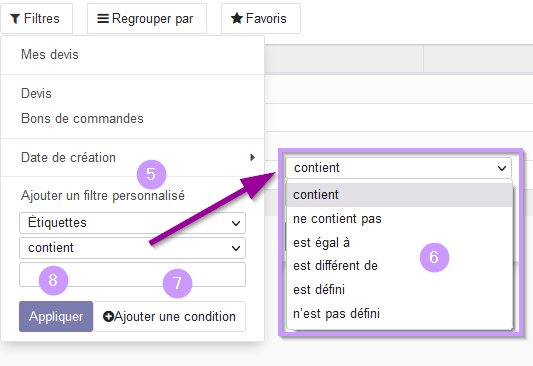Viewport: 533px width, 366px height.
Task: Focus the empty filter value text field
Action: coord(133,275)
